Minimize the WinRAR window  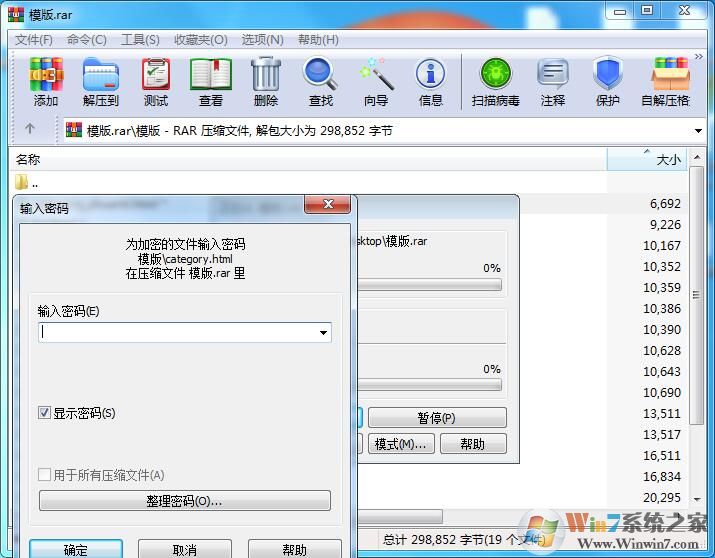[620, 11]
